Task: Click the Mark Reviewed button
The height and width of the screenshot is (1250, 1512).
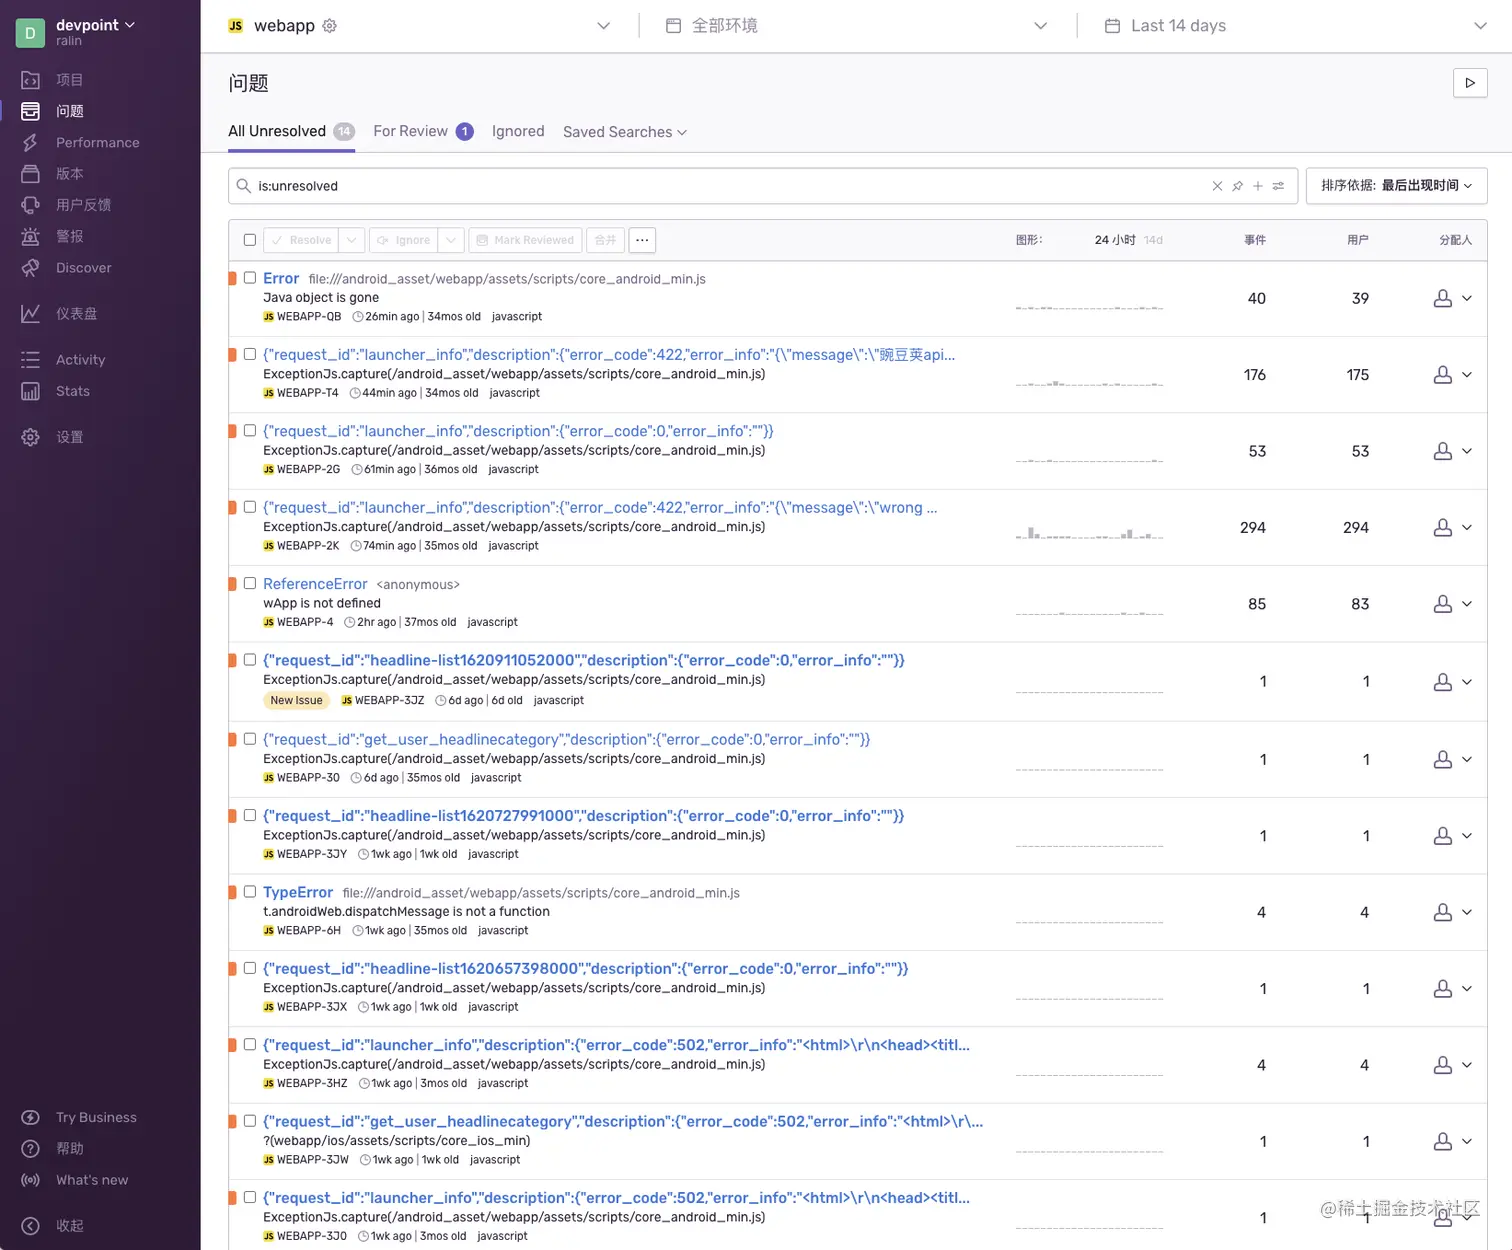Action: pos(525,240)
